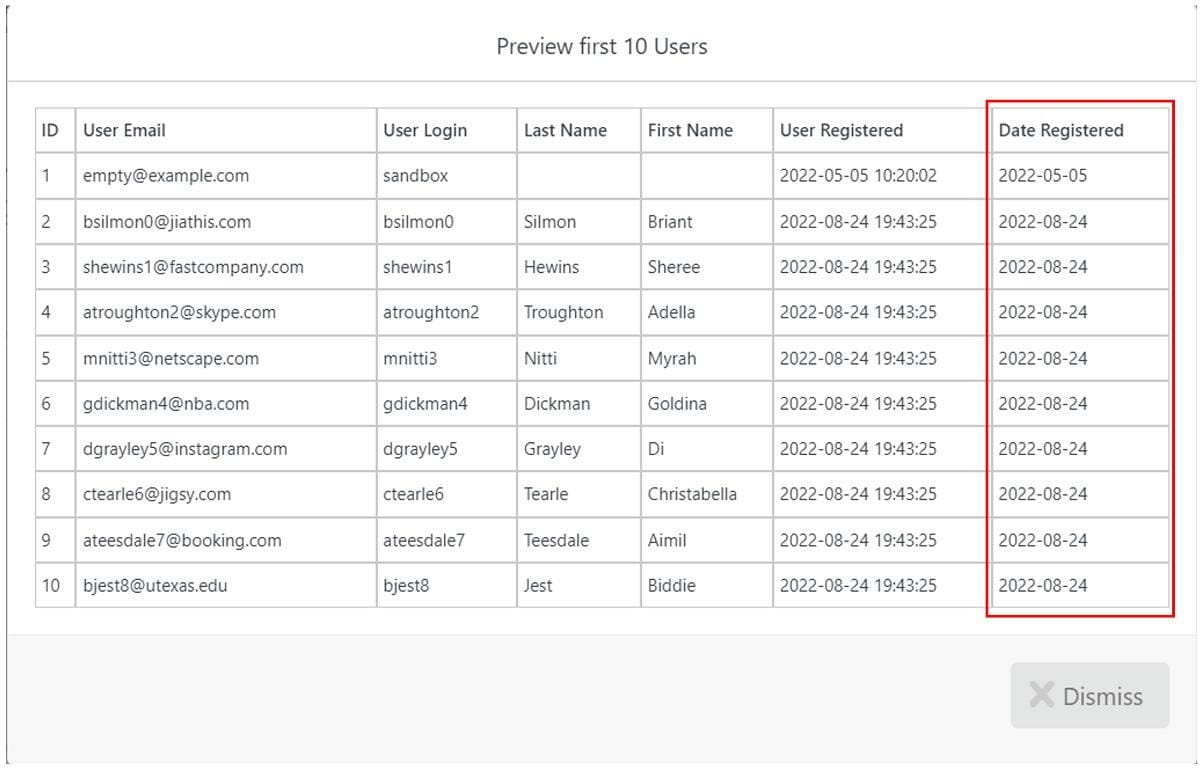Click email mnitti3@netscape.com
1200x768 pixels.
point(171,358)
